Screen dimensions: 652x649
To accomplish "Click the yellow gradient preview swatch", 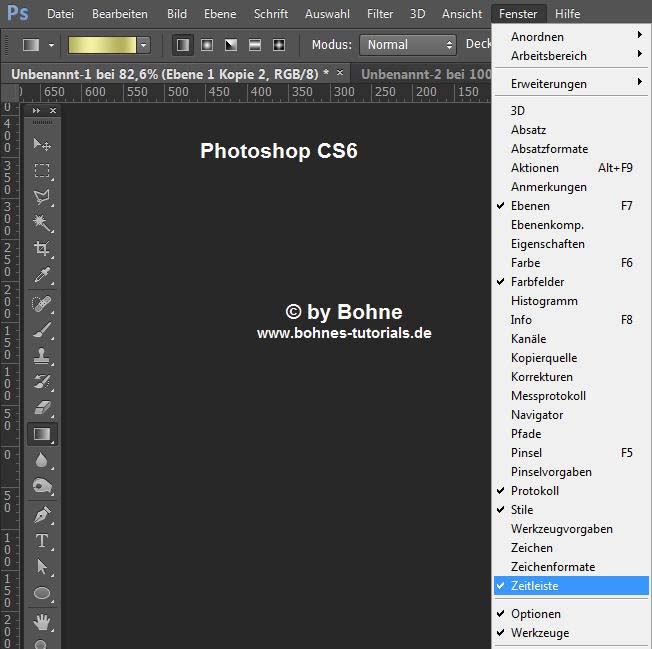I will [x=102, y=45].
